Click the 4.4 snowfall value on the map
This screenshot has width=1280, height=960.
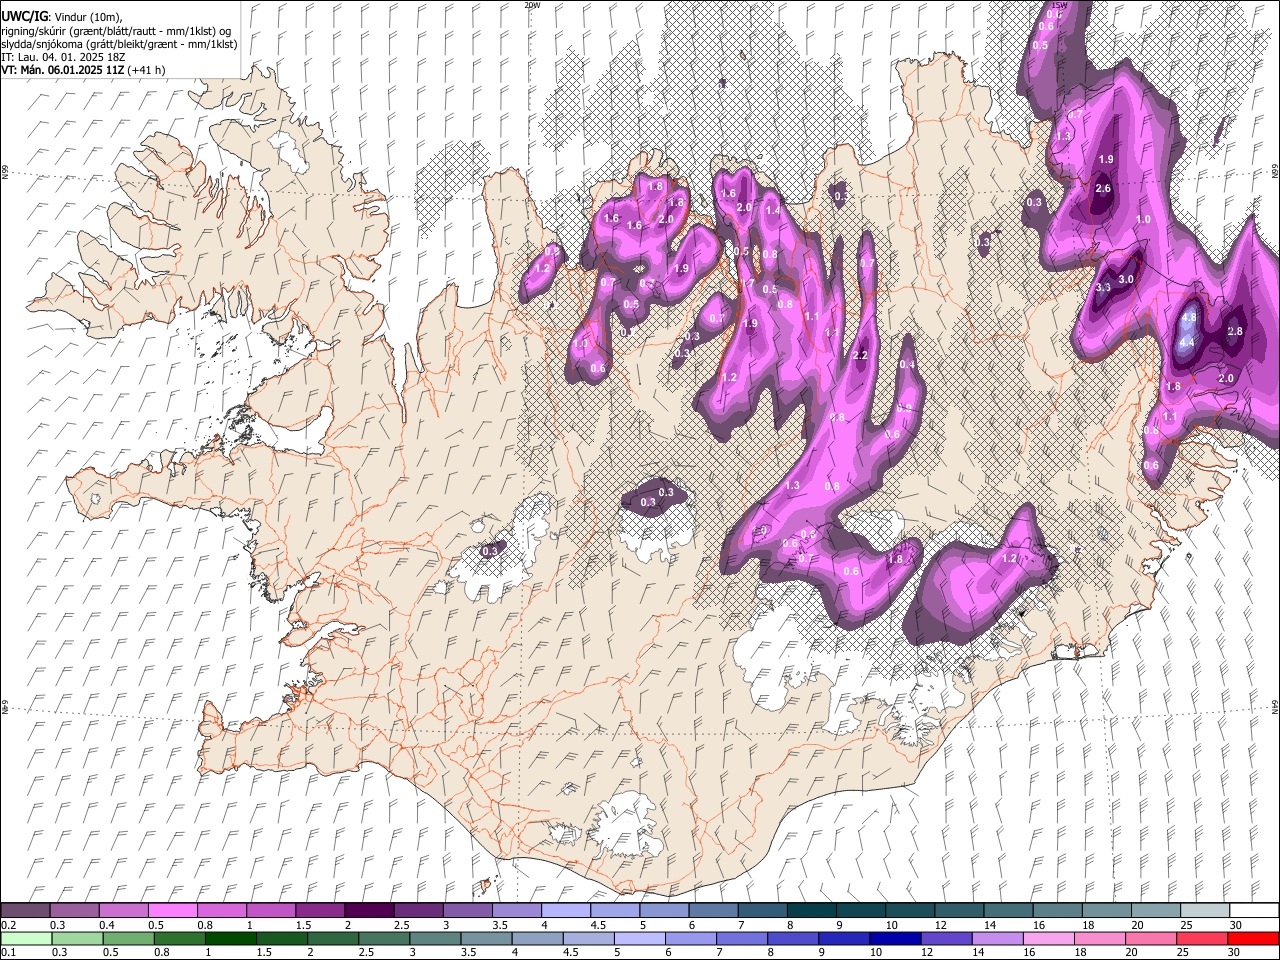(1187, 342)
